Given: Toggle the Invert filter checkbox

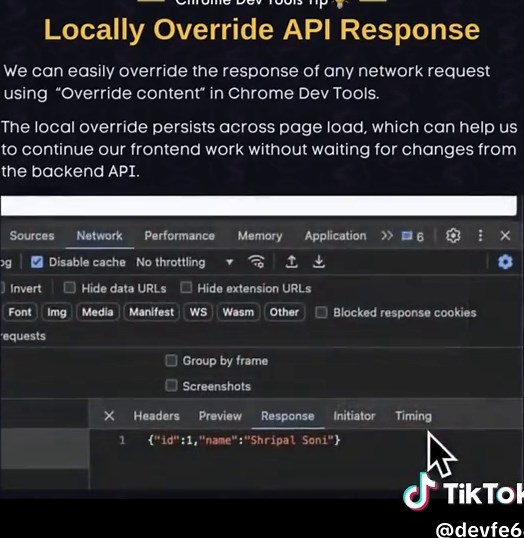Looking at the screenshot, I should (2, 288).
